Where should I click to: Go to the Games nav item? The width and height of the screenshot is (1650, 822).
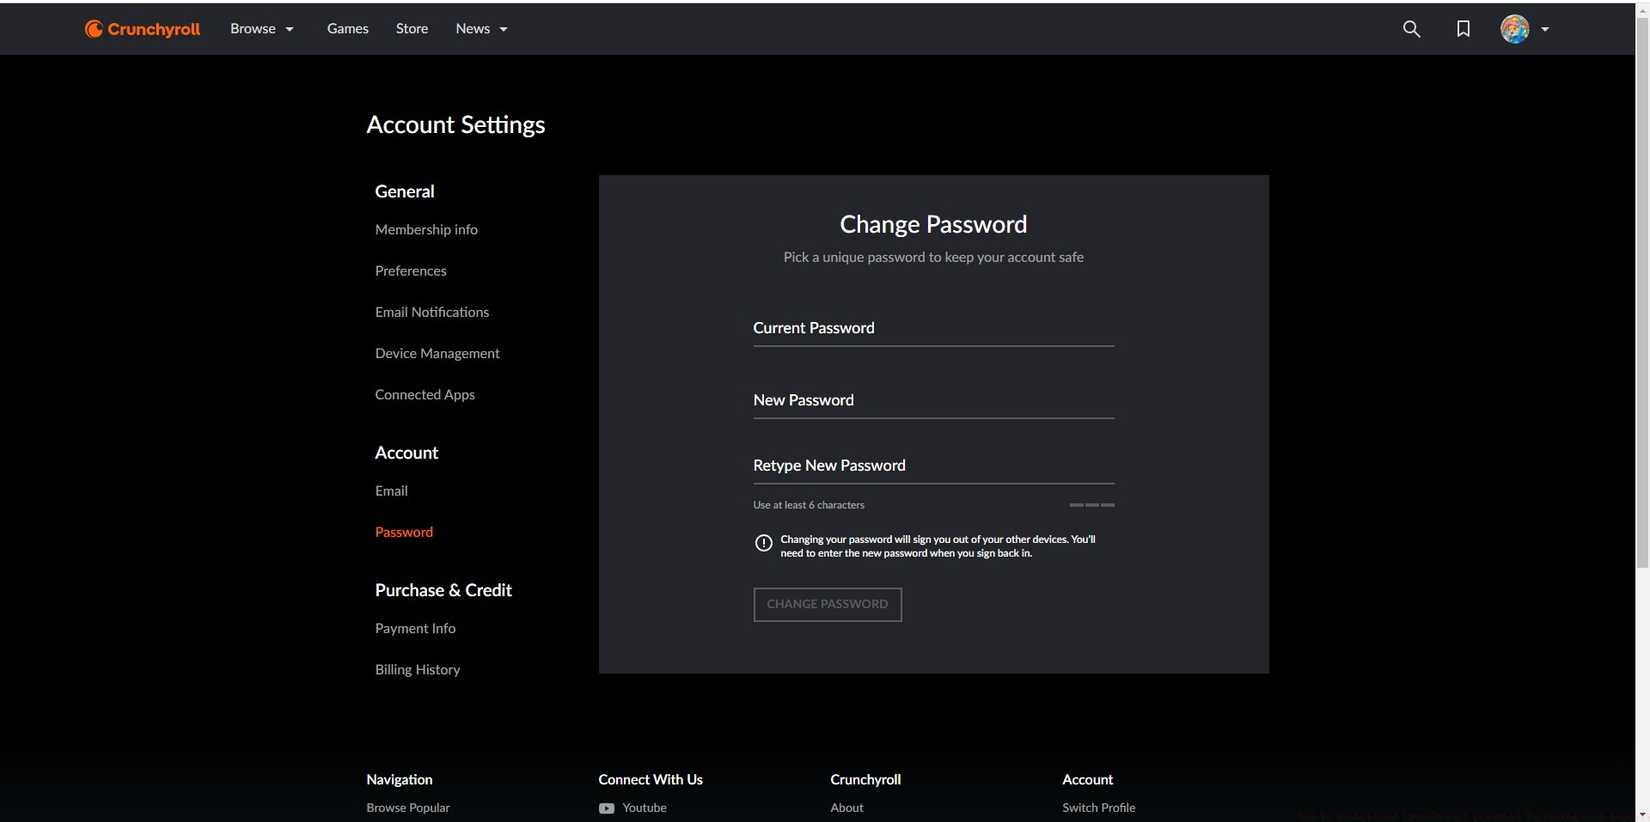point(347,29)
